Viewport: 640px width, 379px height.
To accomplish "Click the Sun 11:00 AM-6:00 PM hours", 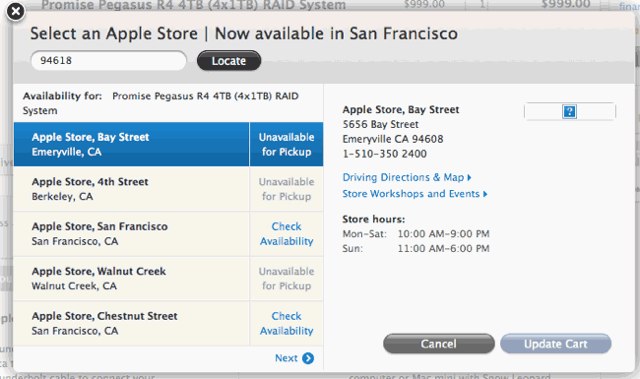I will tap(416, 248).
